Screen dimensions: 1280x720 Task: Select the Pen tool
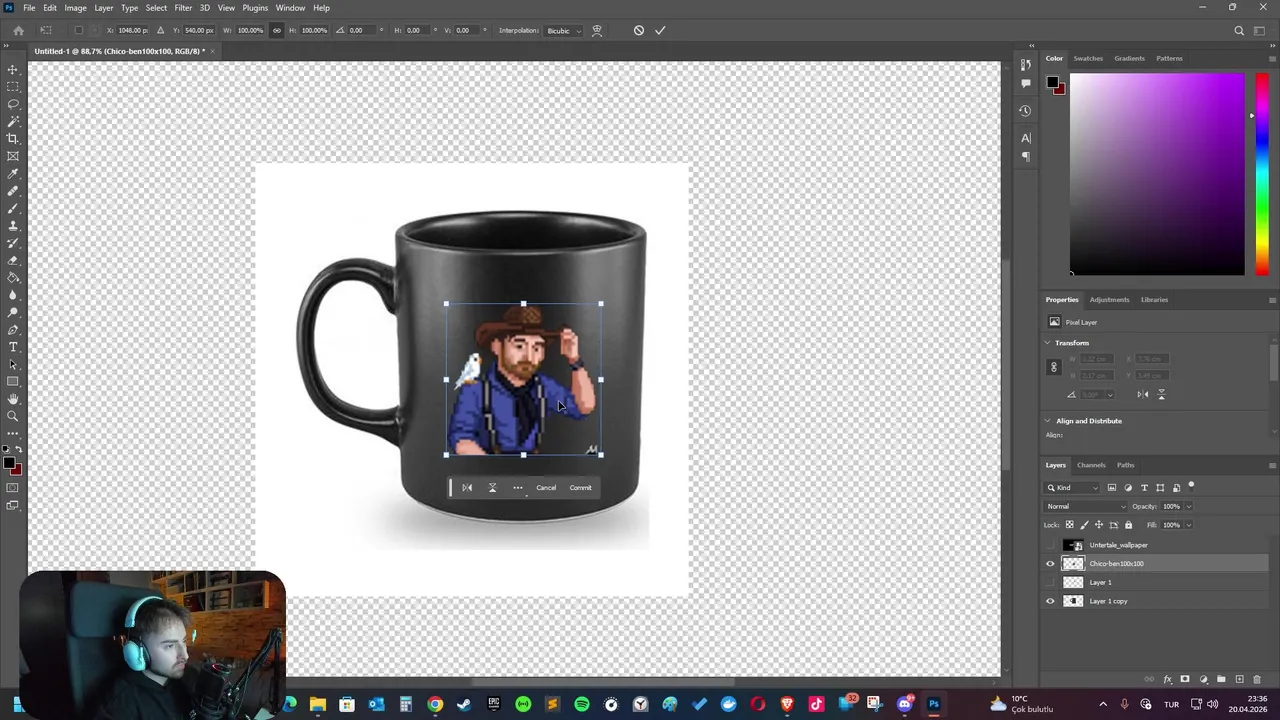click(13, 330)
